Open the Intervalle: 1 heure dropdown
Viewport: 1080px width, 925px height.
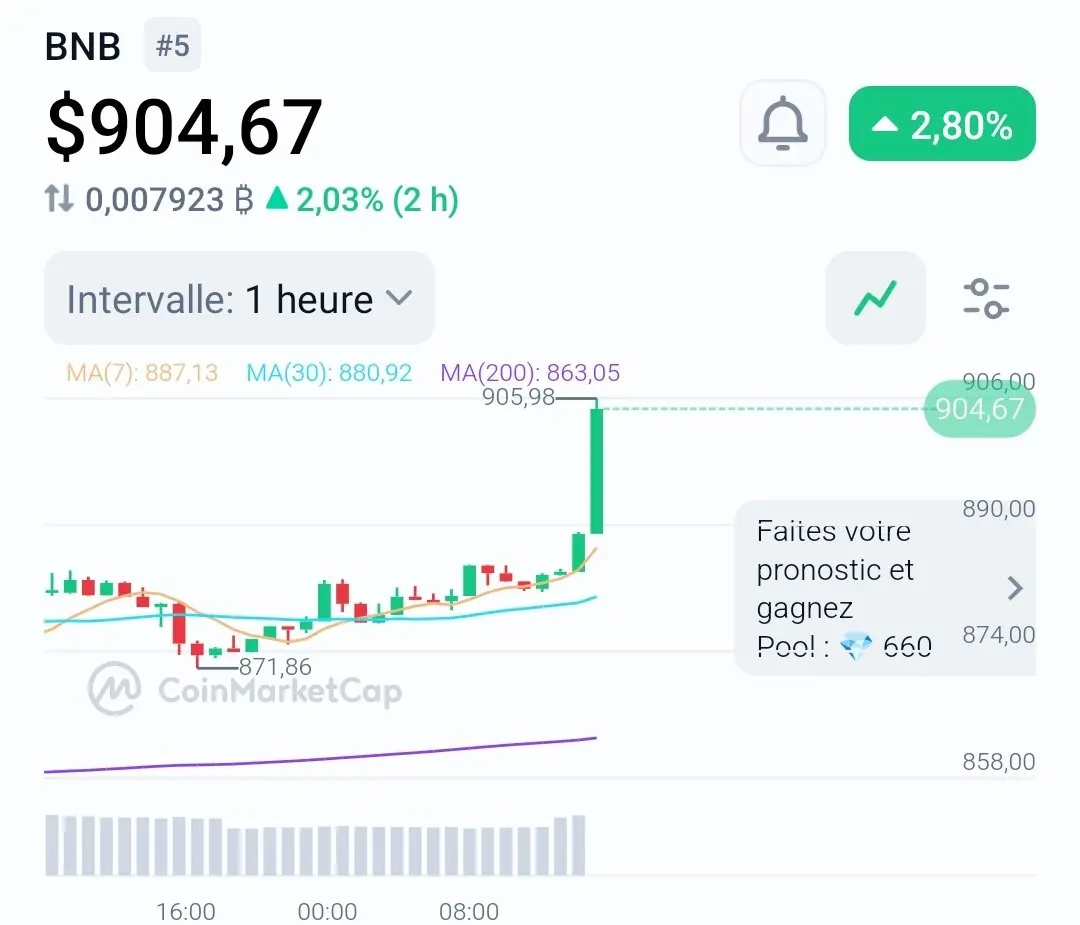[239, 298]
